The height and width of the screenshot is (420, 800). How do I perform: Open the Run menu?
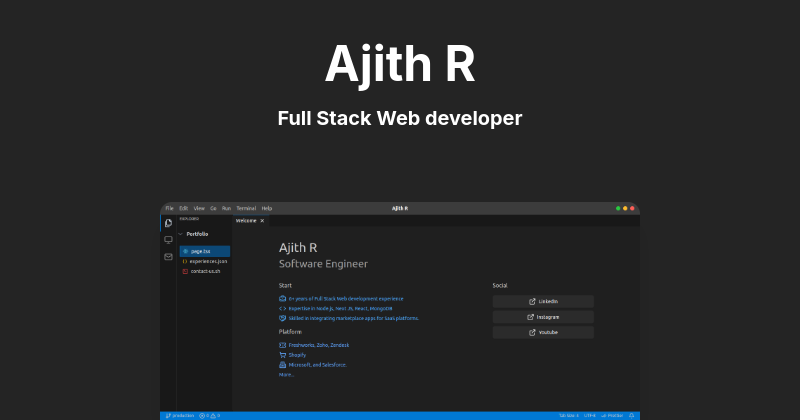coord(226,208)
